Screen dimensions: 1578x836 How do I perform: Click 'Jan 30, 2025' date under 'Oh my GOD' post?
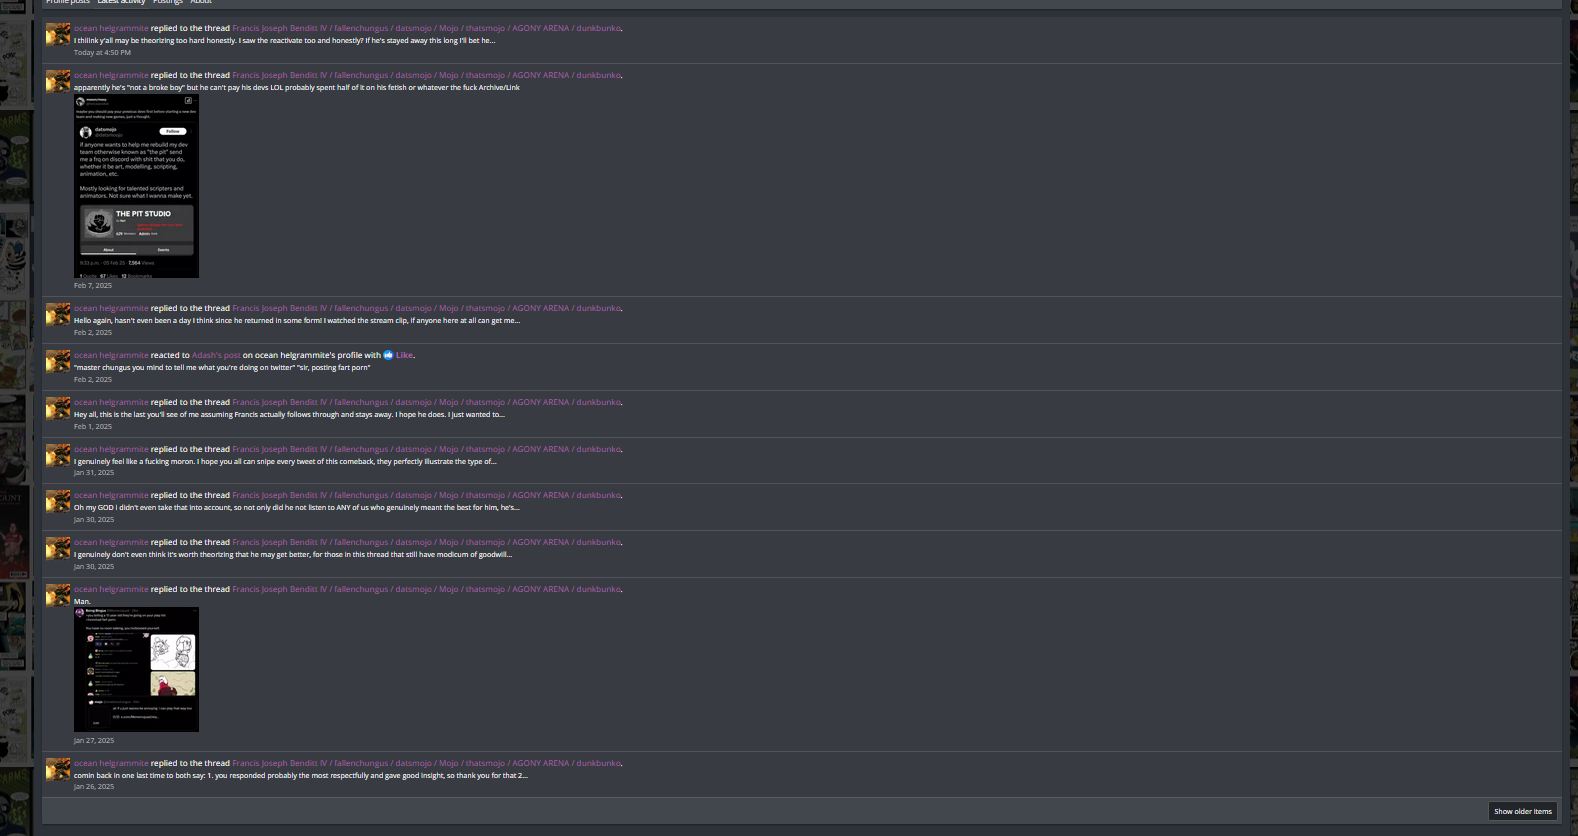94,519
